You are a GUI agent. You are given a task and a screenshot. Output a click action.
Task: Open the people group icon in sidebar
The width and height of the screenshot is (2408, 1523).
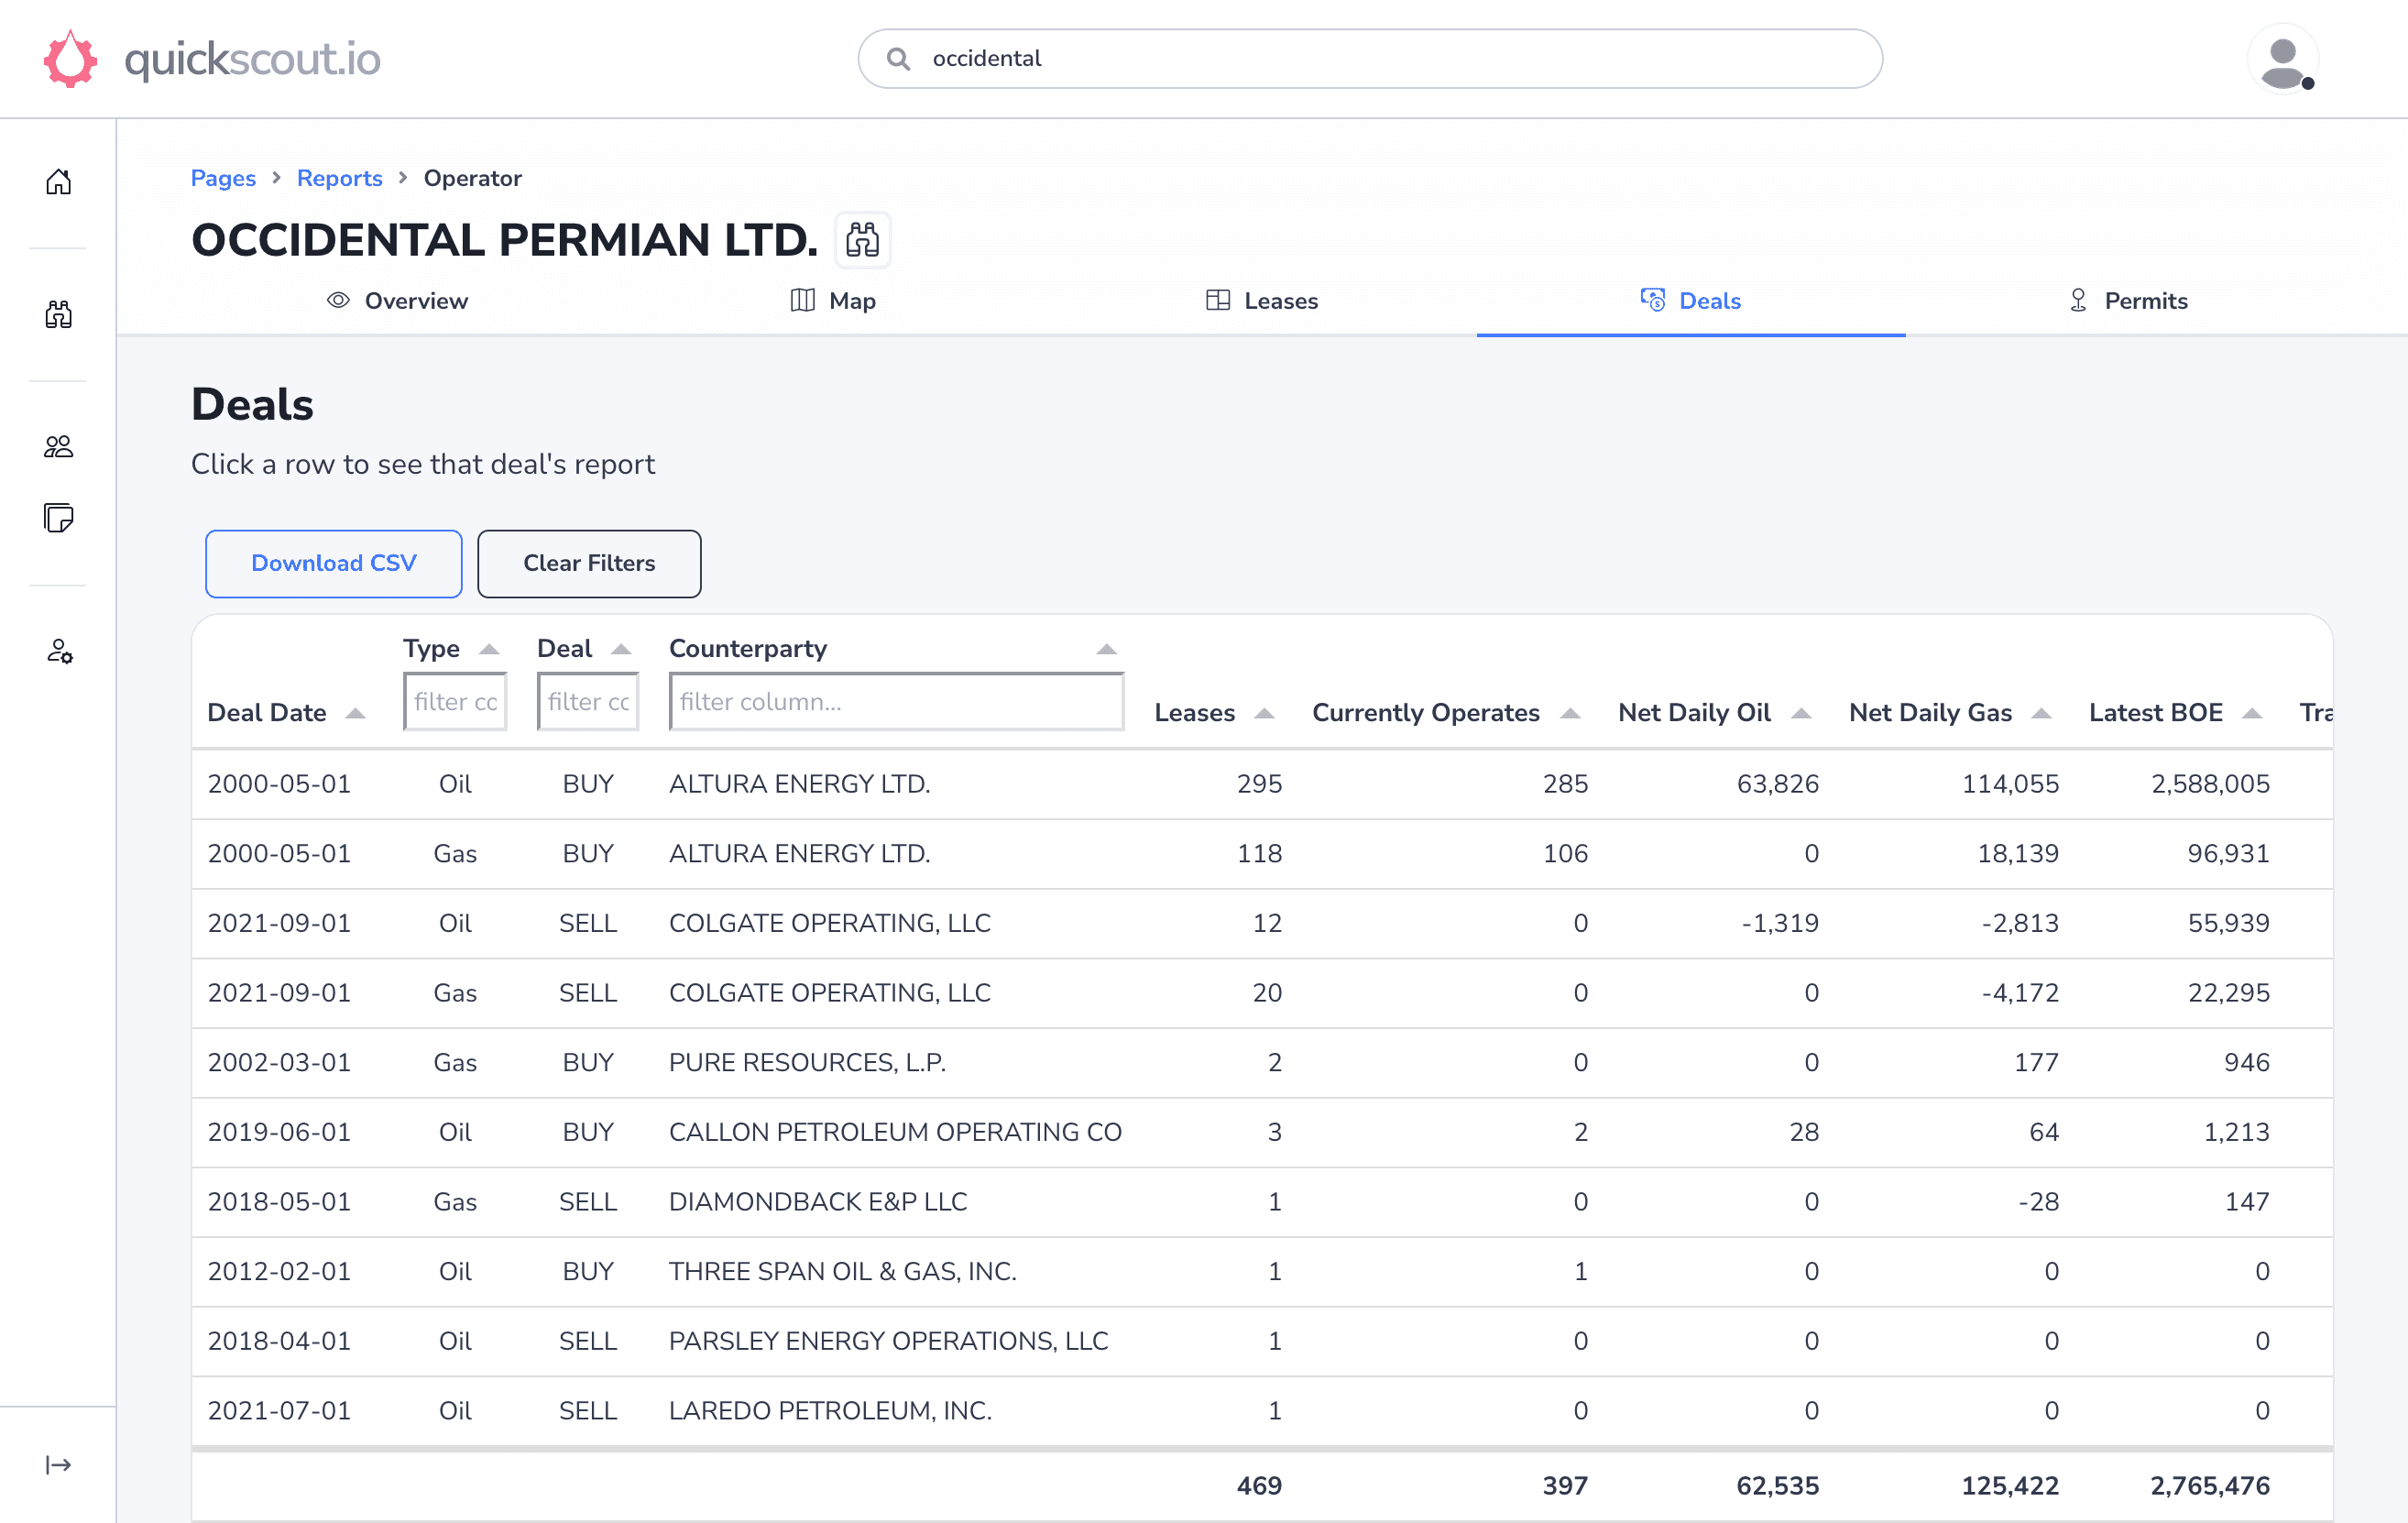[58, 446]
